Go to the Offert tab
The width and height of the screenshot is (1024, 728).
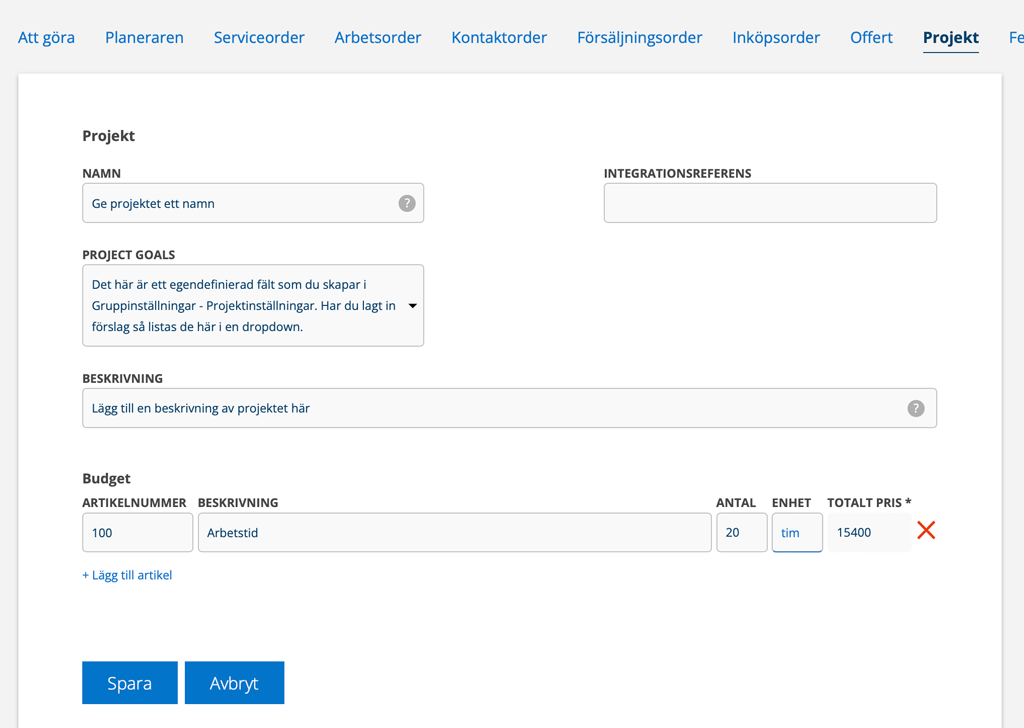pyautogui.click(x=871, y=37)
